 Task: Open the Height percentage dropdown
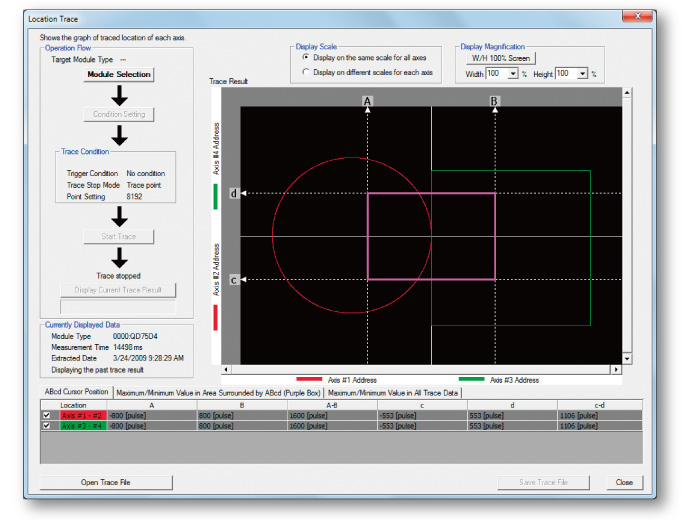(583, 73)
